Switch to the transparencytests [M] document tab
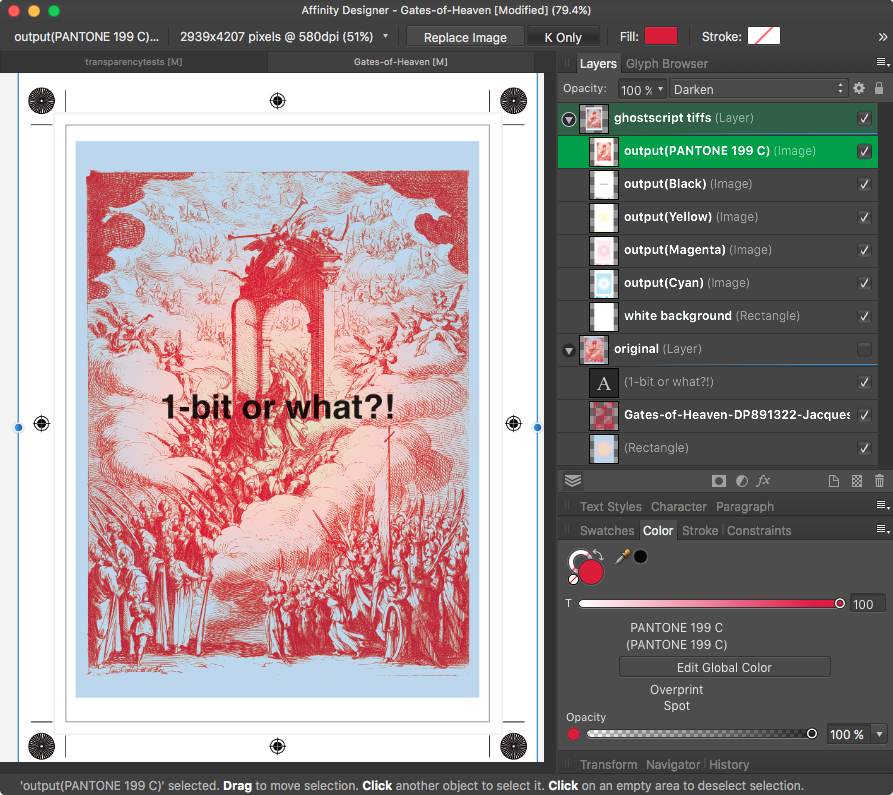The height and width of the screenshot is (795, 893). pyautogui.click(x=134, y=62)
